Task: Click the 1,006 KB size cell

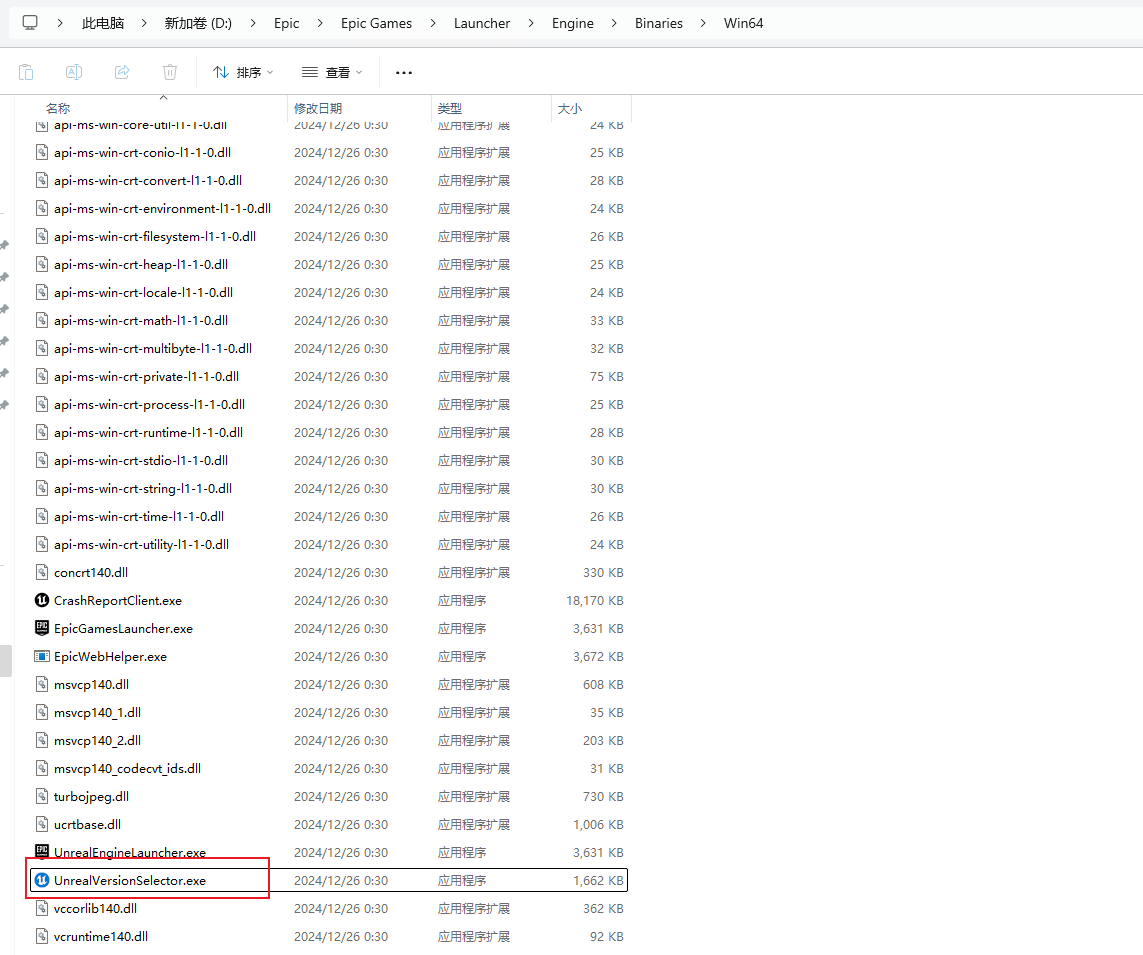Action: click(598, 825)
